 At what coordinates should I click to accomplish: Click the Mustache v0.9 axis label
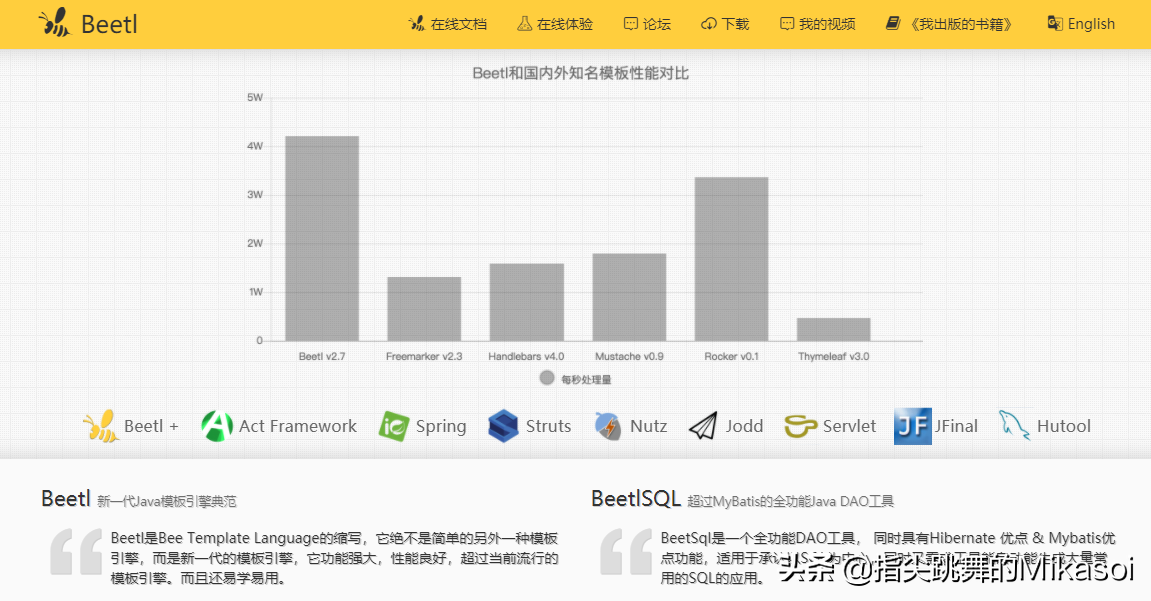point(629,356)
